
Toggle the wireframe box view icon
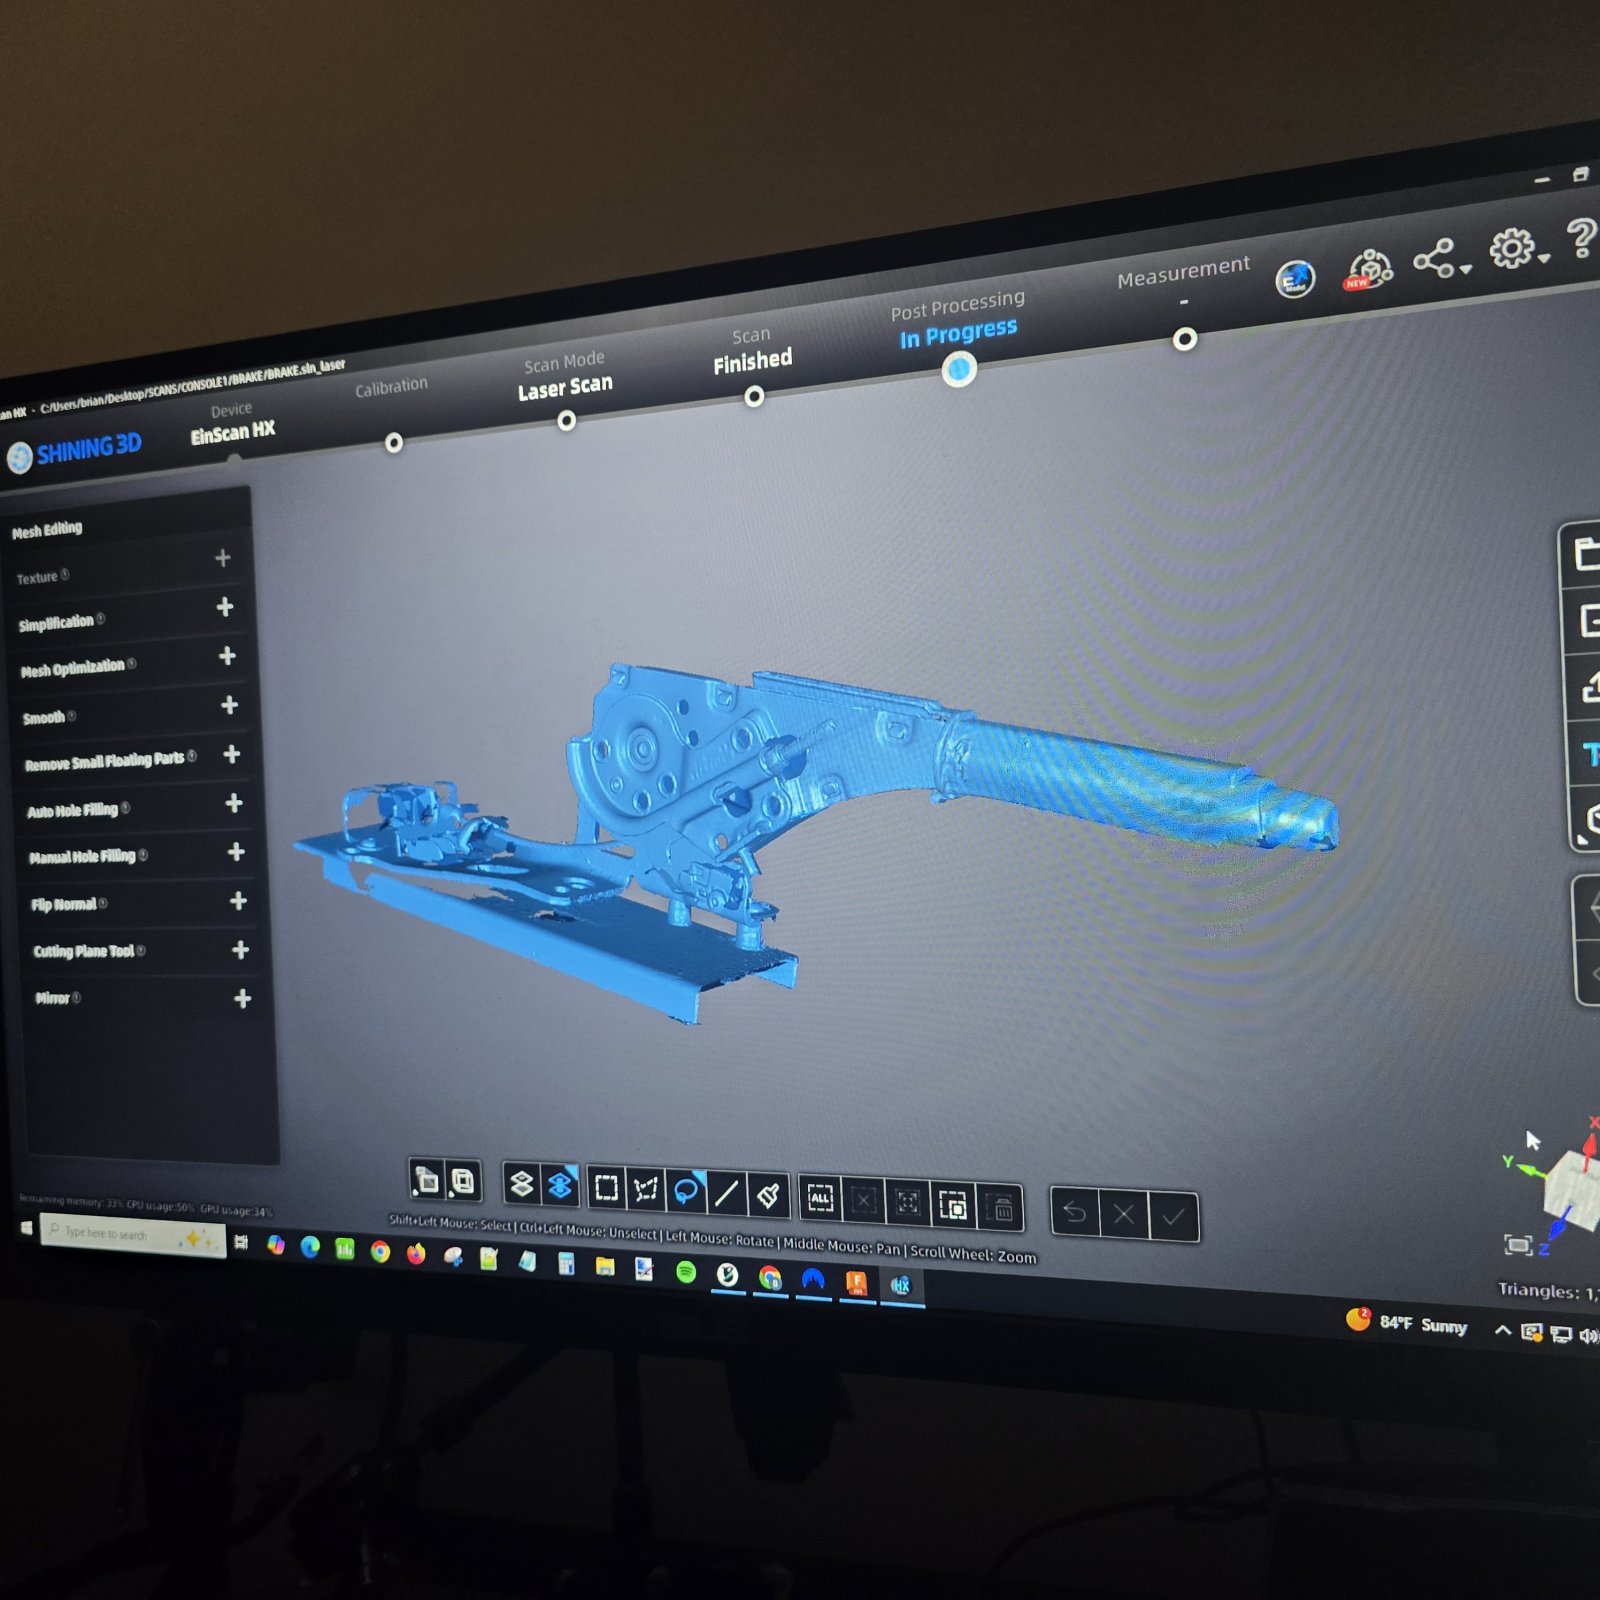click(462, 1182)
